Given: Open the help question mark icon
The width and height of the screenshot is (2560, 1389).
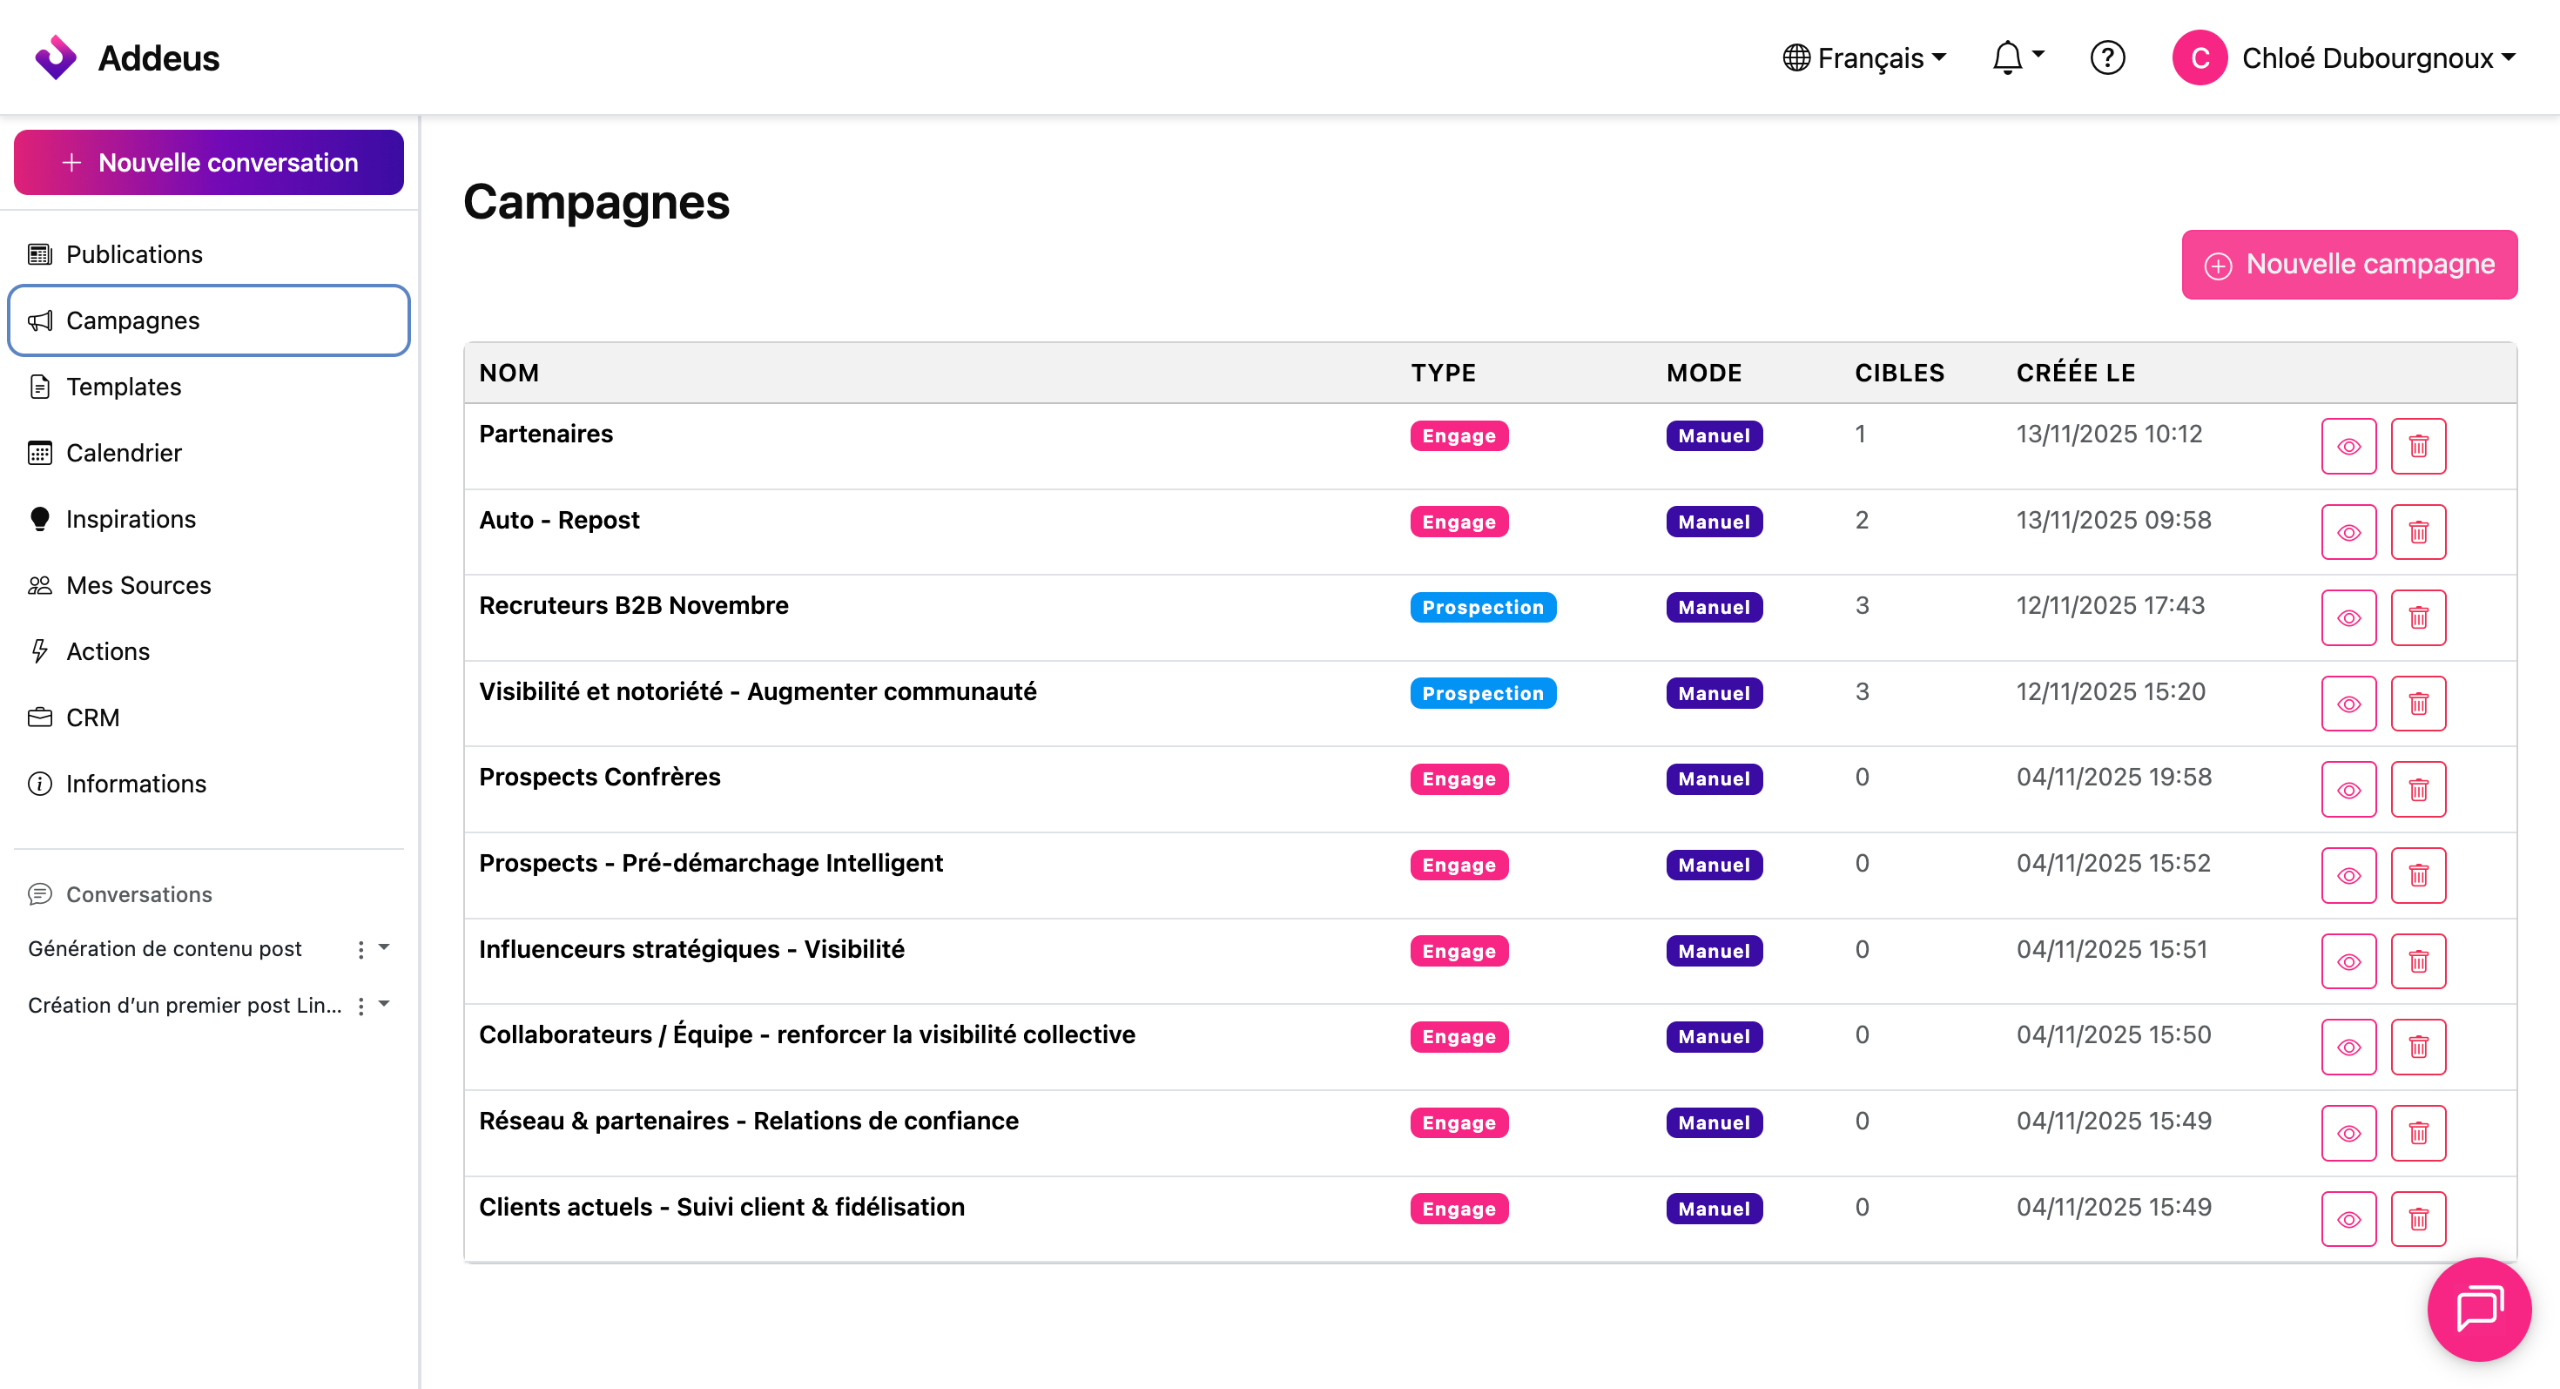Looking at the screenshot, I should [x=2107, y=58].
